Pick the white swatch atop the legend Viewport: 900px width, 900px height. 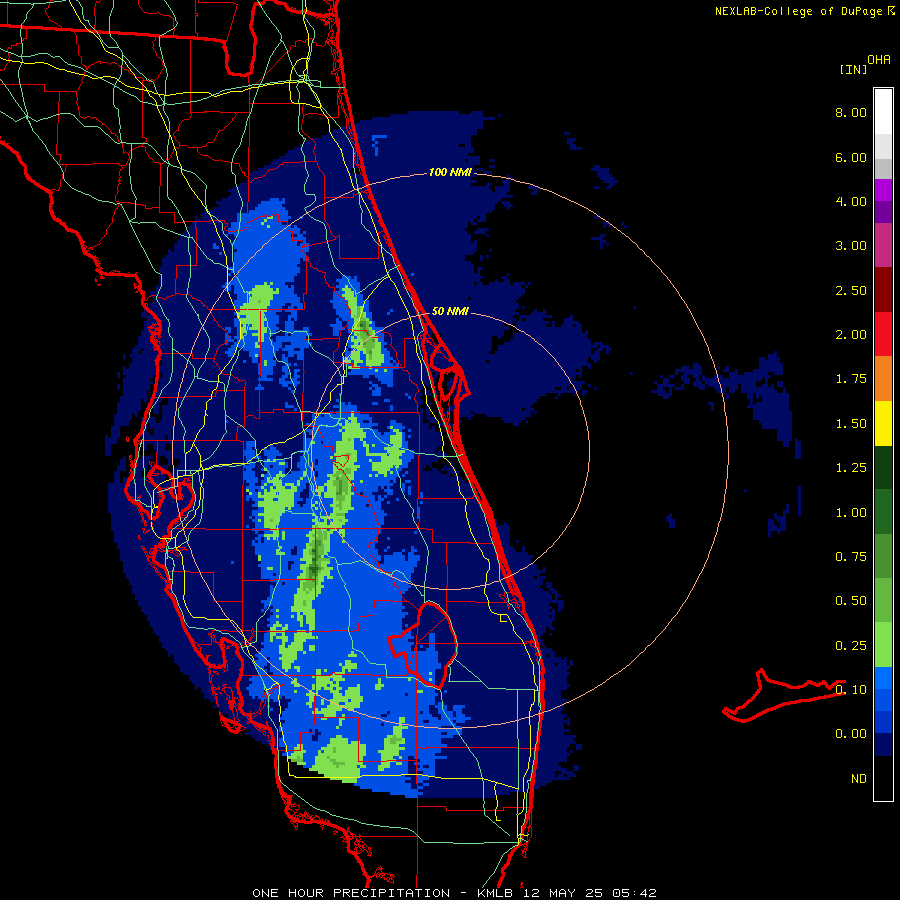(883, 112)
